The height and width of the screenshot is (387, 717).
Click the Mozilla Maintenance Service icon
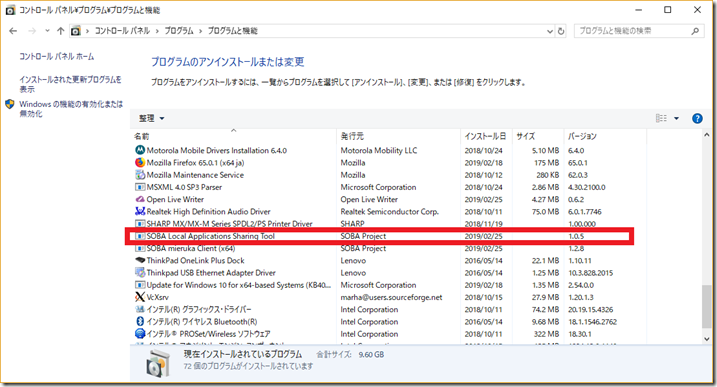tap(140, 175)
